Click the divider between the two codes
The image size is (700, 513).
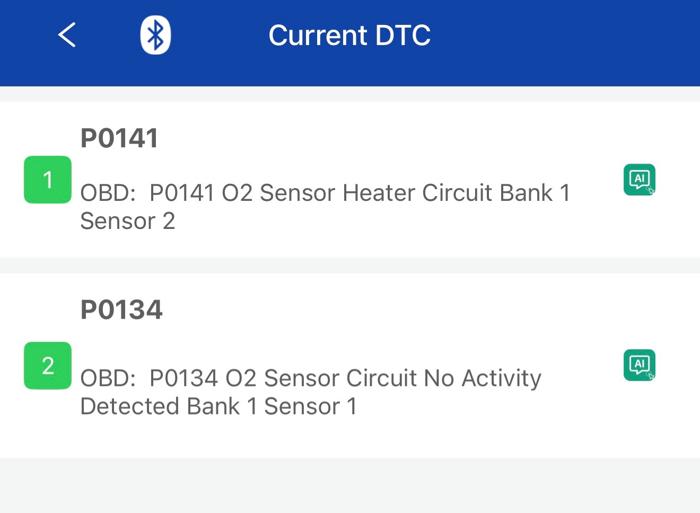point(350,265)
